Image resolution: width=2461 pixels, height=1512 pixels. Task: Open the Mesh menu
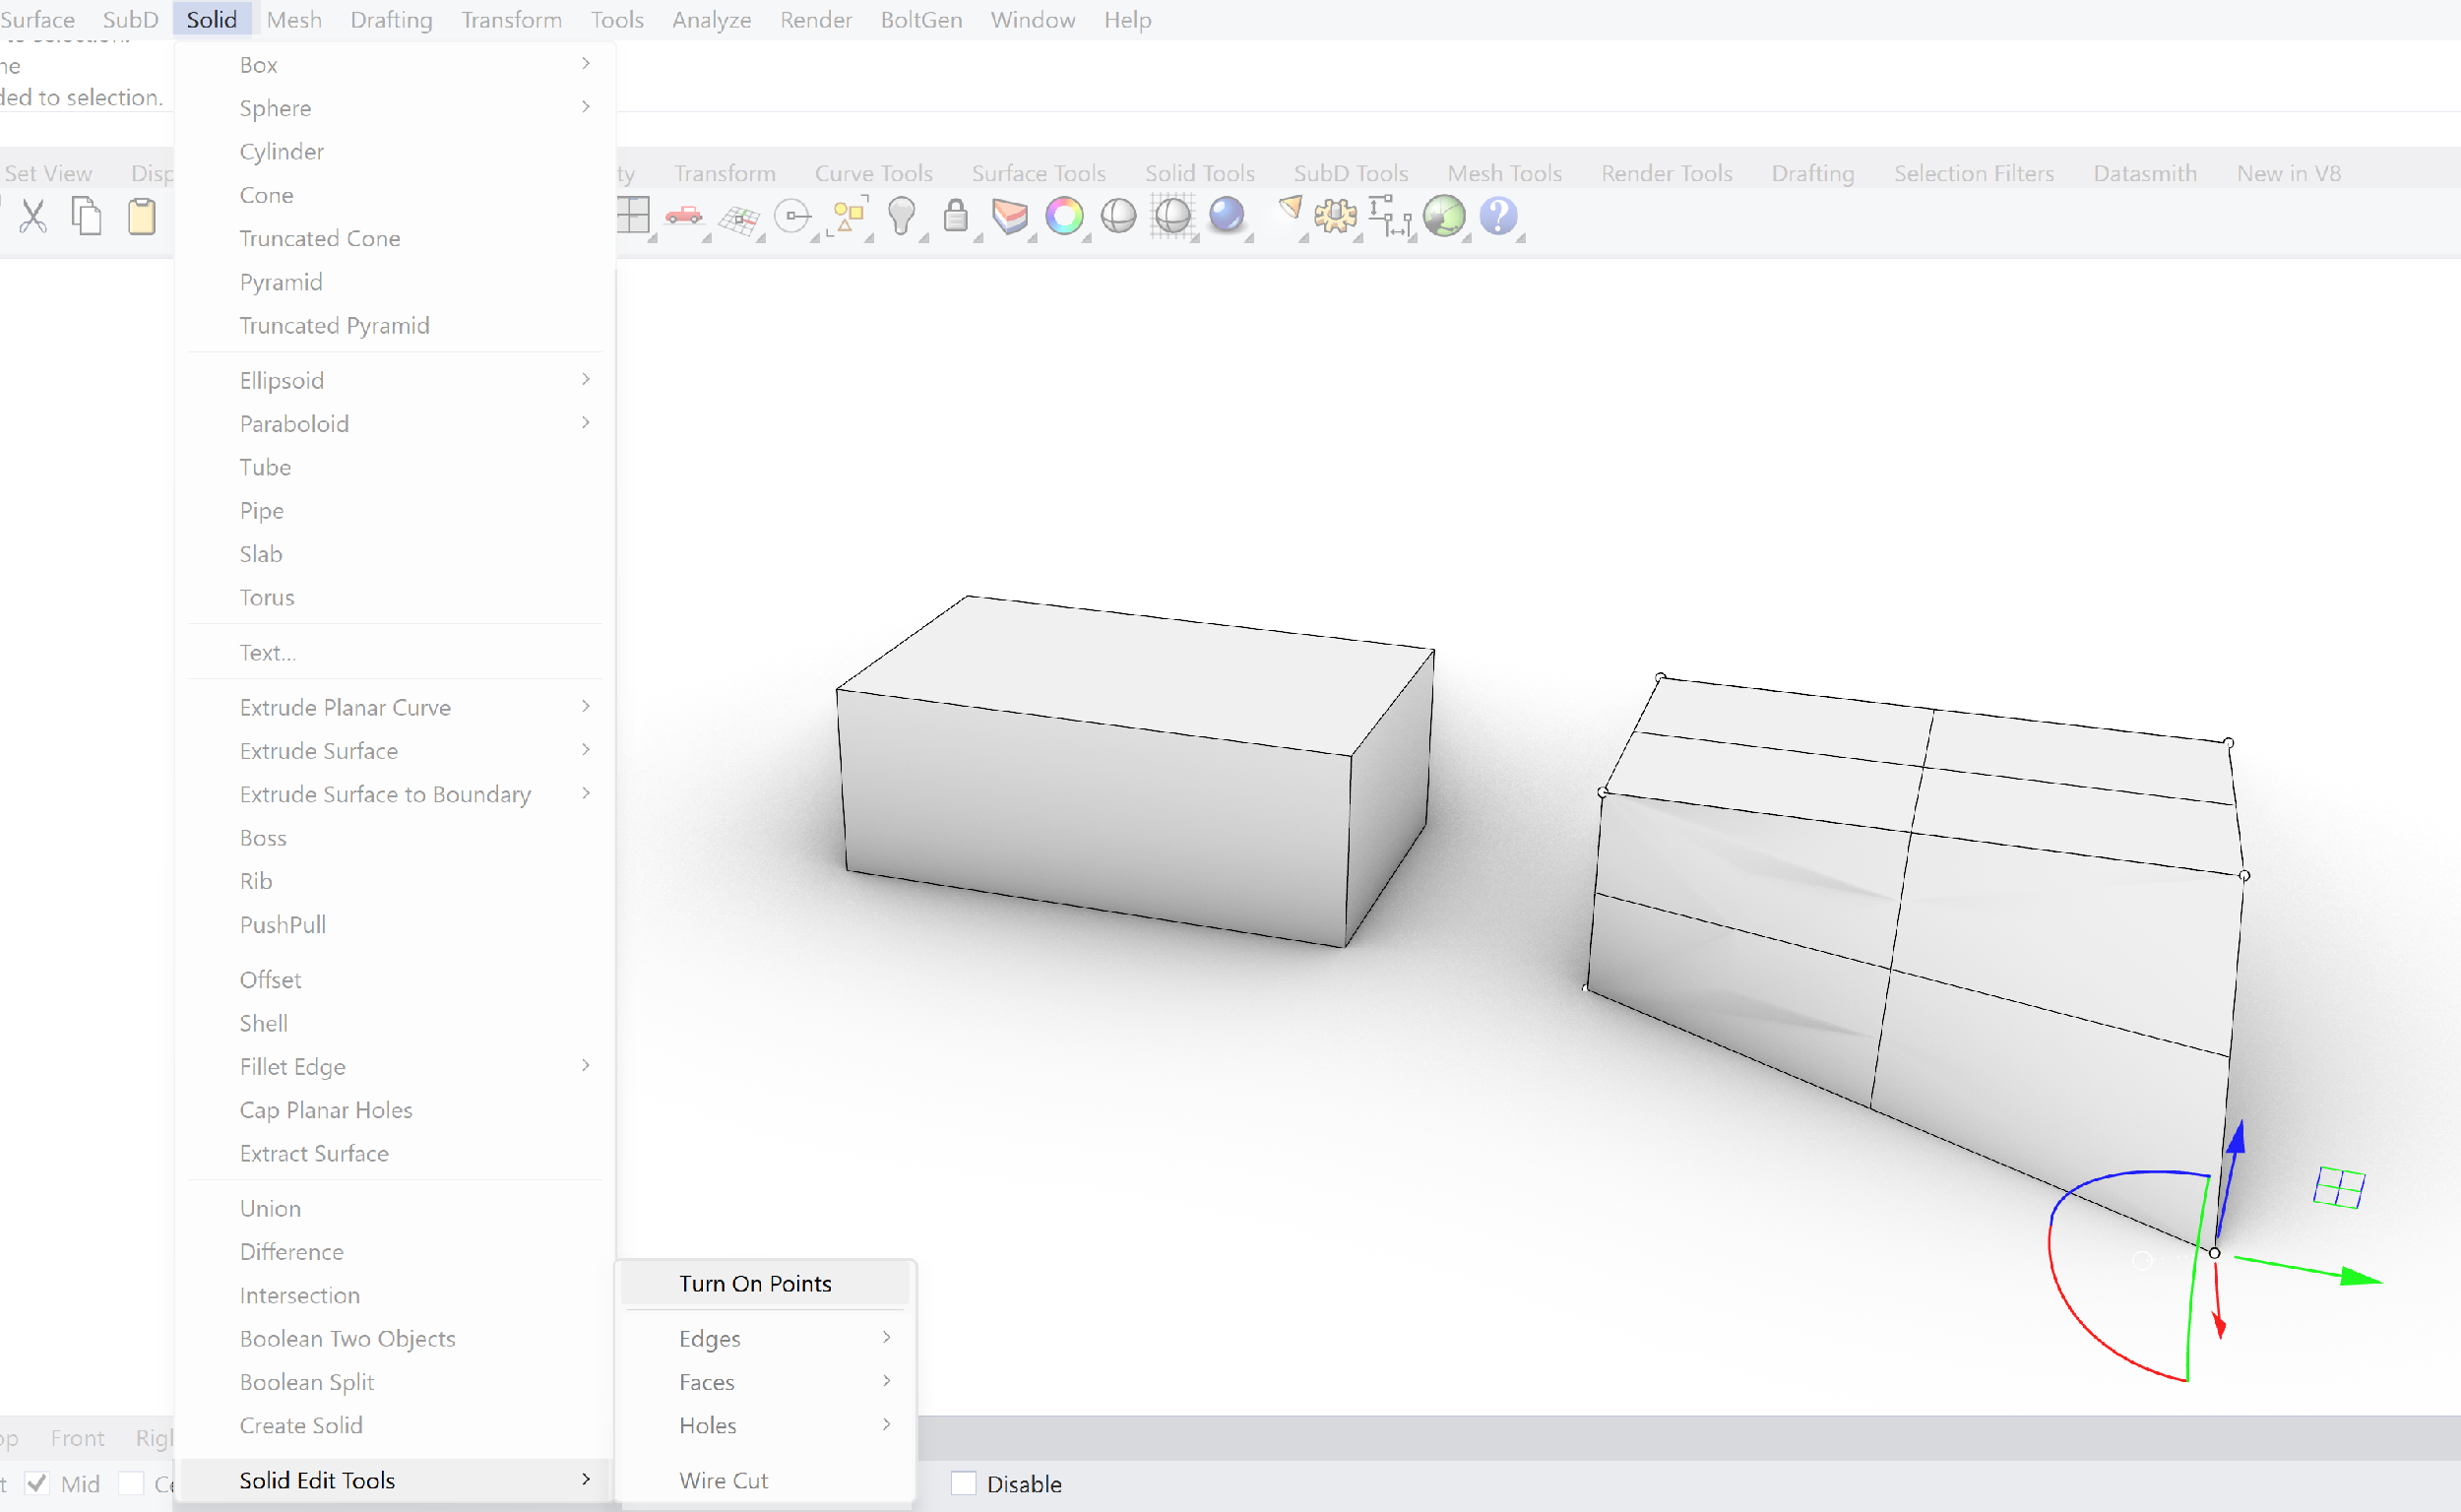point(293,19)
